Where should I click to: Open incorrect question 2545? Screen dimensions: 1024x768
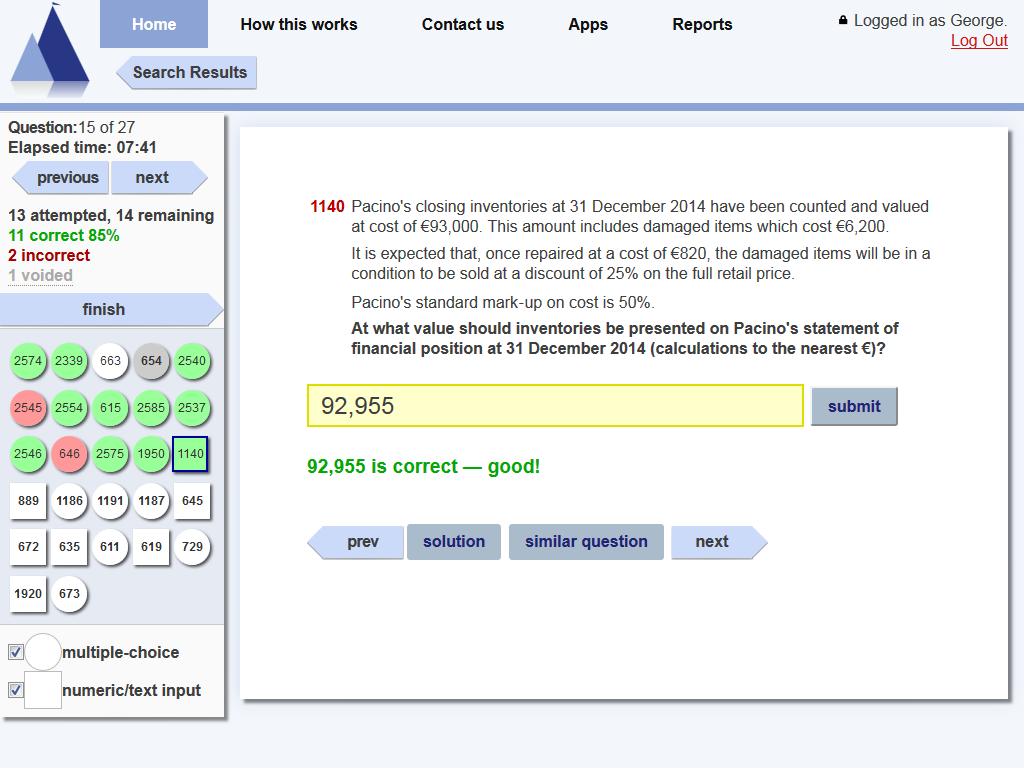pos(28,408)
